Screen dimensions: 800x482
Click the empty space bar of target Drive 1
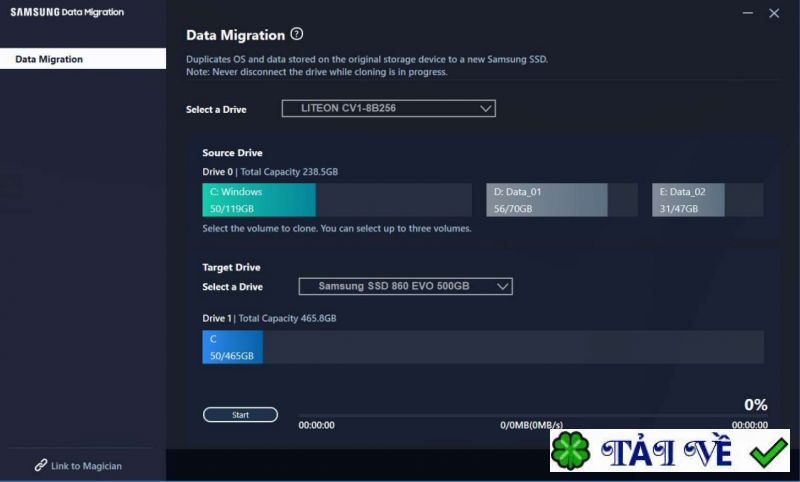[513, 347]
